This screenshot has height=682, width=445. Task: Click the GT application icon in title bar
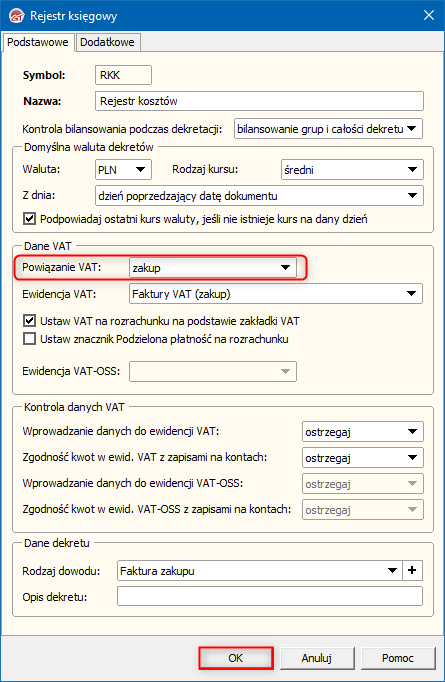[16, 16]
